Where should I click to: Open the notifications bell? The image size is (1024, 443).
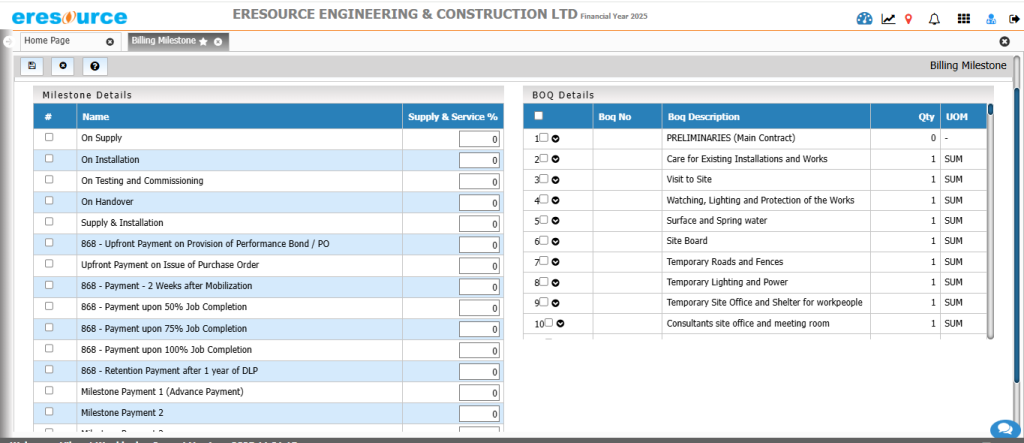click(934, 19)
